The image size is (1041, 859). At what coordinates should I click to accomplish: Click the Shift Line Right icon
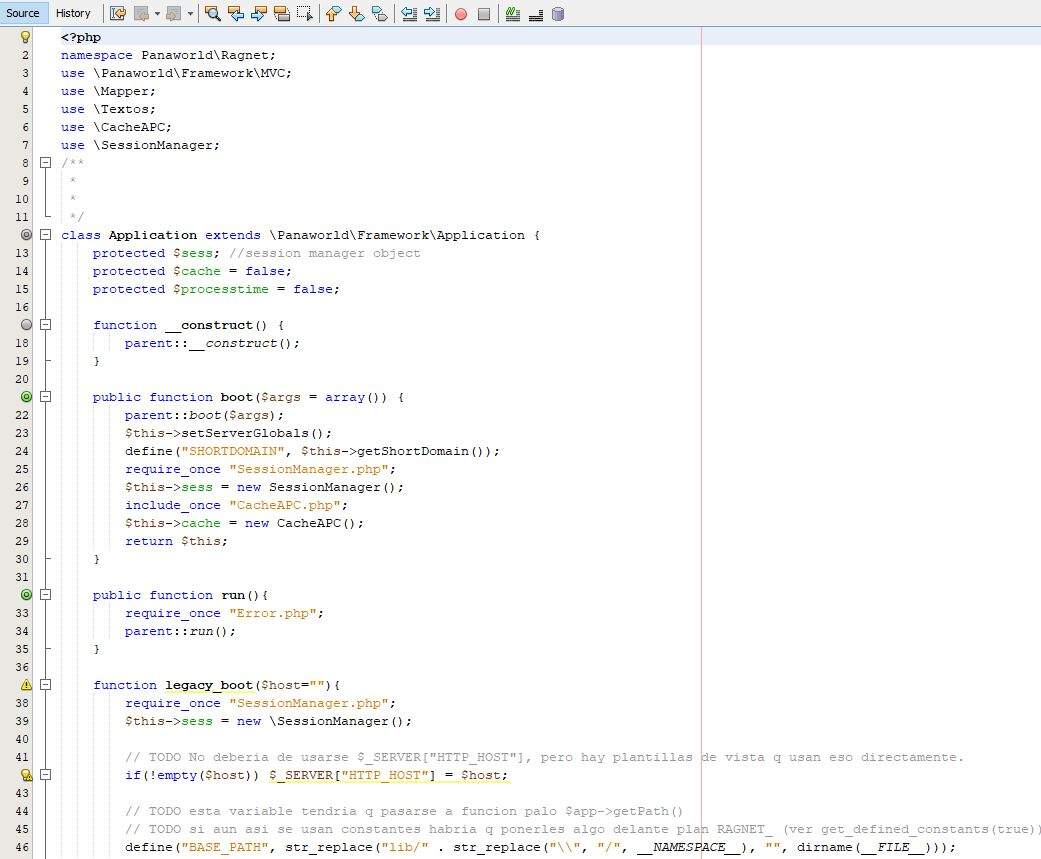click(432, 13)
